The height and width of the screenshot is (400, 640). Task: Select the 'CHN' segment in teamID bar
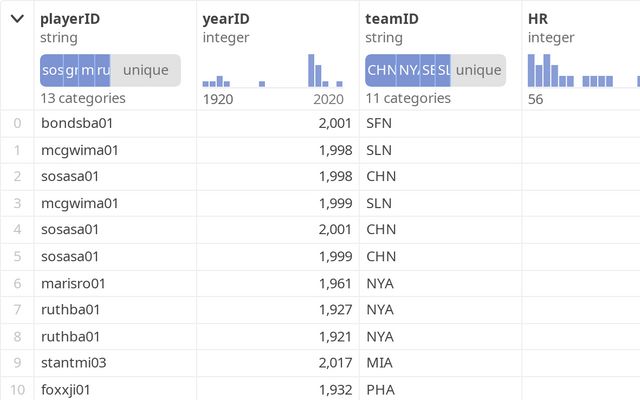(x=381, y=70)
